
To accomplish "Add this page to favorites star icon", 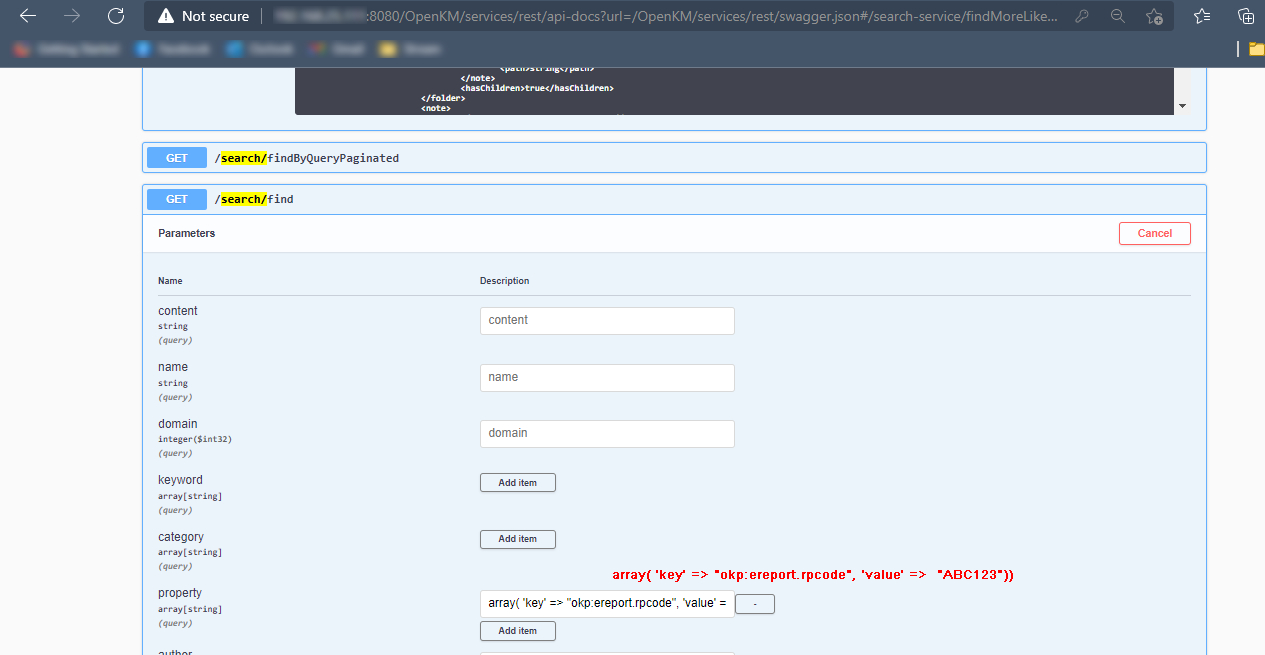I will click(1154, 16).
